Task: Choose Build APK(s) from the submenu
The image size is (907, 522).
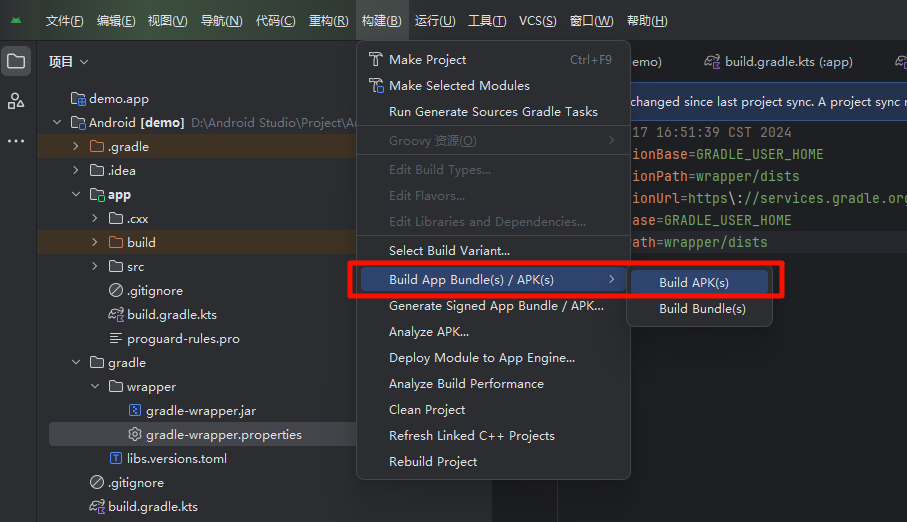Action: (694, 283)
